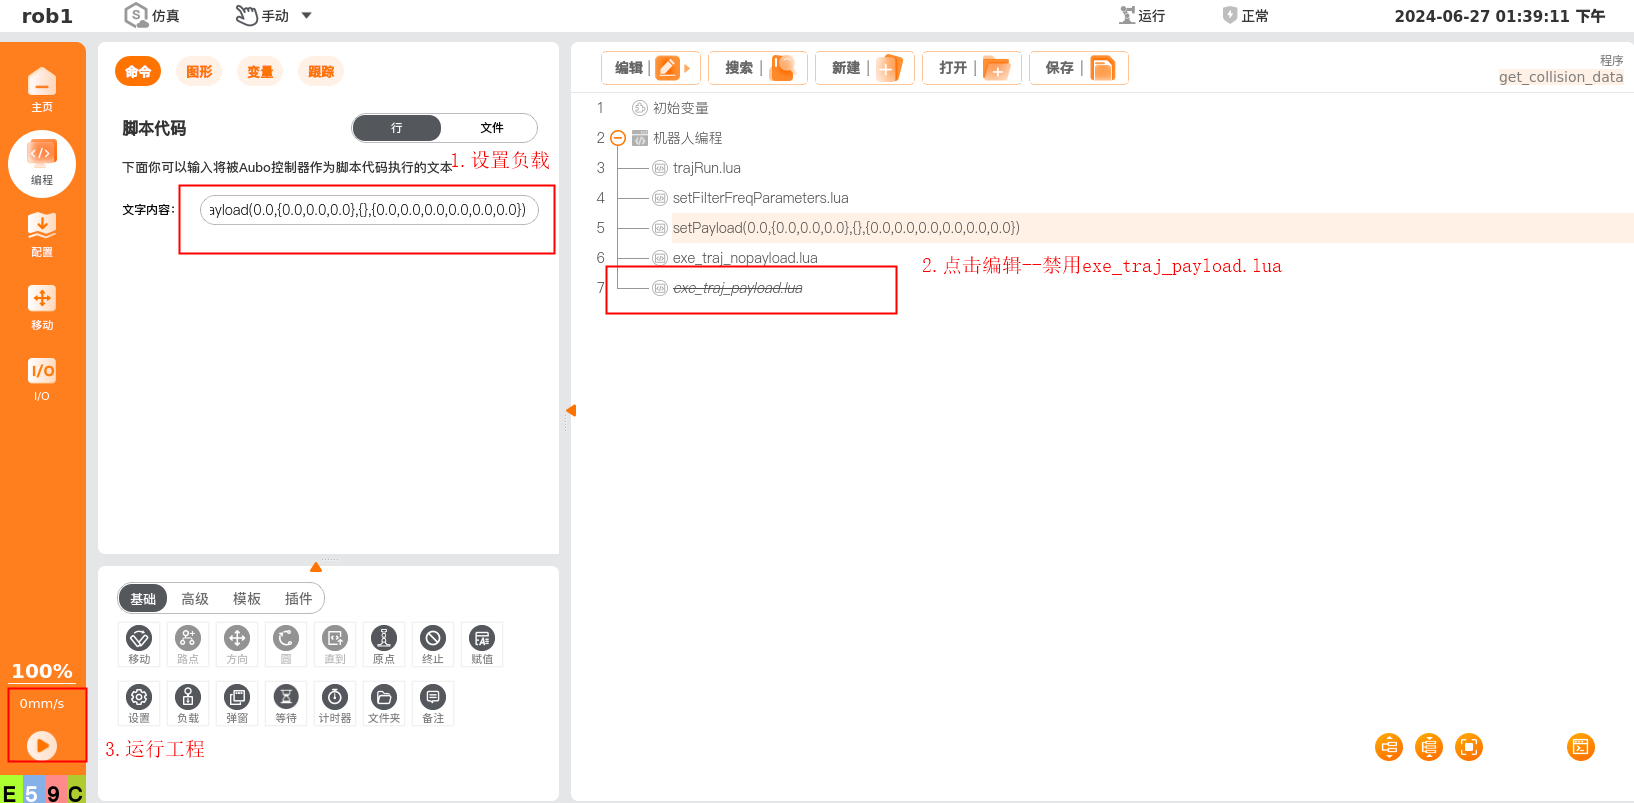Switch script code mode to 文件 (file)
Image resolution: width=1634 pixels, height=803 pixels.
point(491,128)
